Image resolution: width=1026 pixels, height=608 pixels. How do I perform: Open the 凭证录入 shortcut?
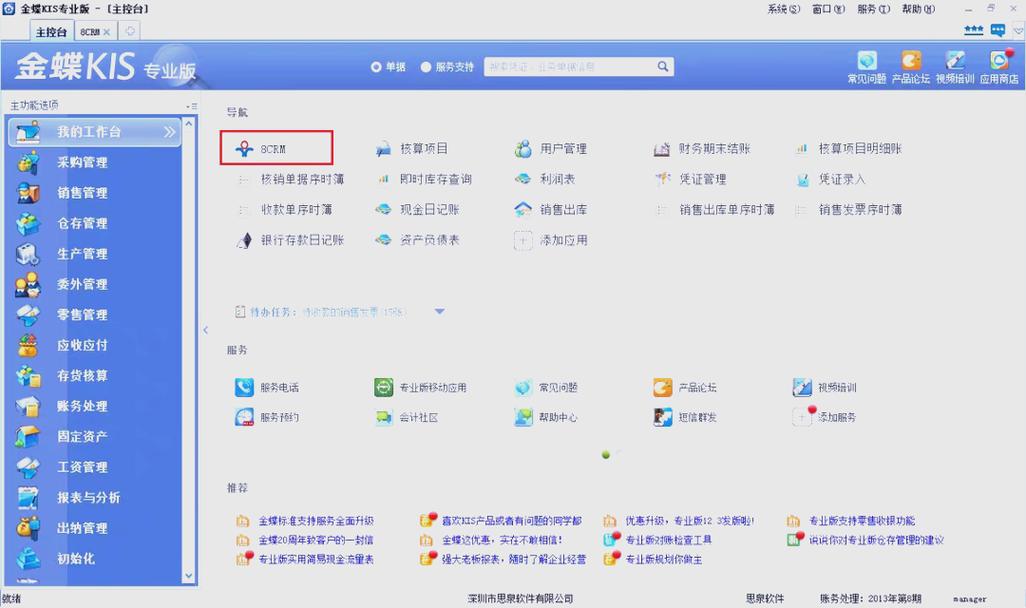point(830,179)
